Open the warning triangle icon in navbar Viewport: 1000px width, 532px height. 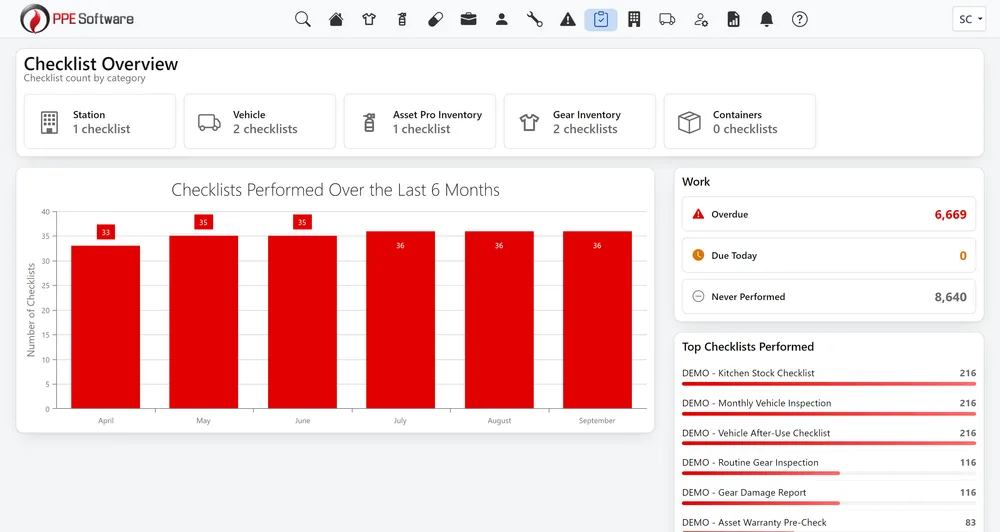coord(568,20)
